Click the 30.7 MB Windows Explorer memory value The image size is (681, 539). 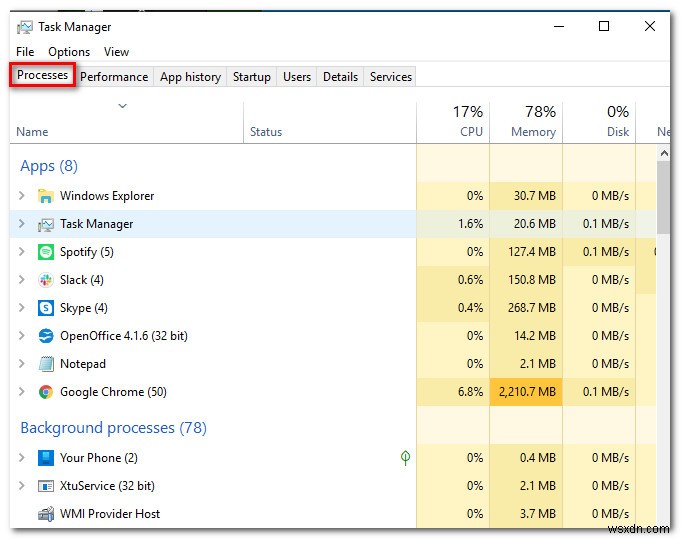[x=535, y=196]
